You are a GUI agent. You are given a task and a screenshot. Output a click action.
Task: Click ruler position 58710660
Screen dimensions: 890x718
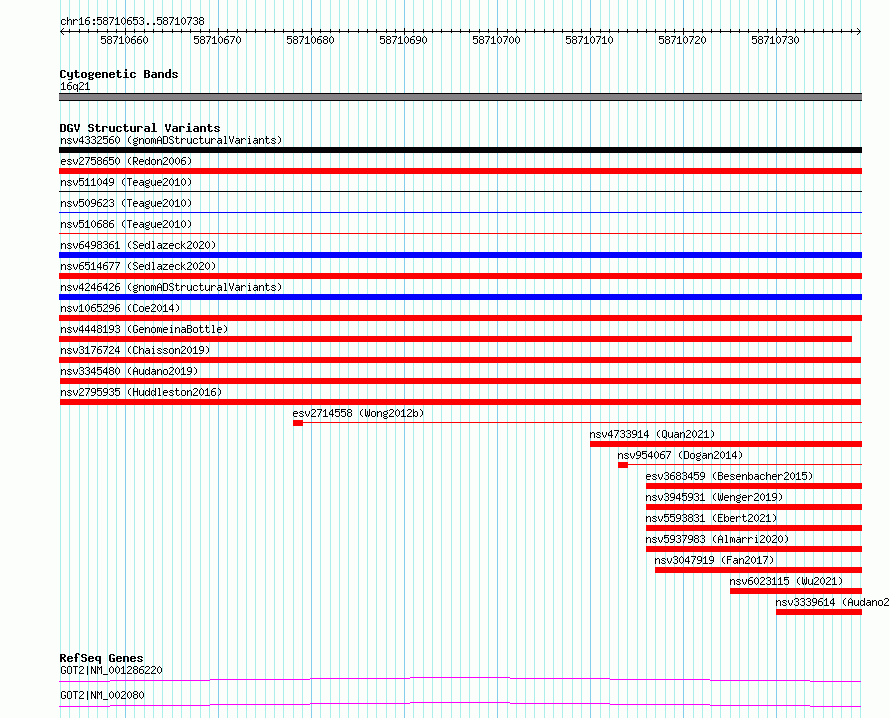point(124,40)
